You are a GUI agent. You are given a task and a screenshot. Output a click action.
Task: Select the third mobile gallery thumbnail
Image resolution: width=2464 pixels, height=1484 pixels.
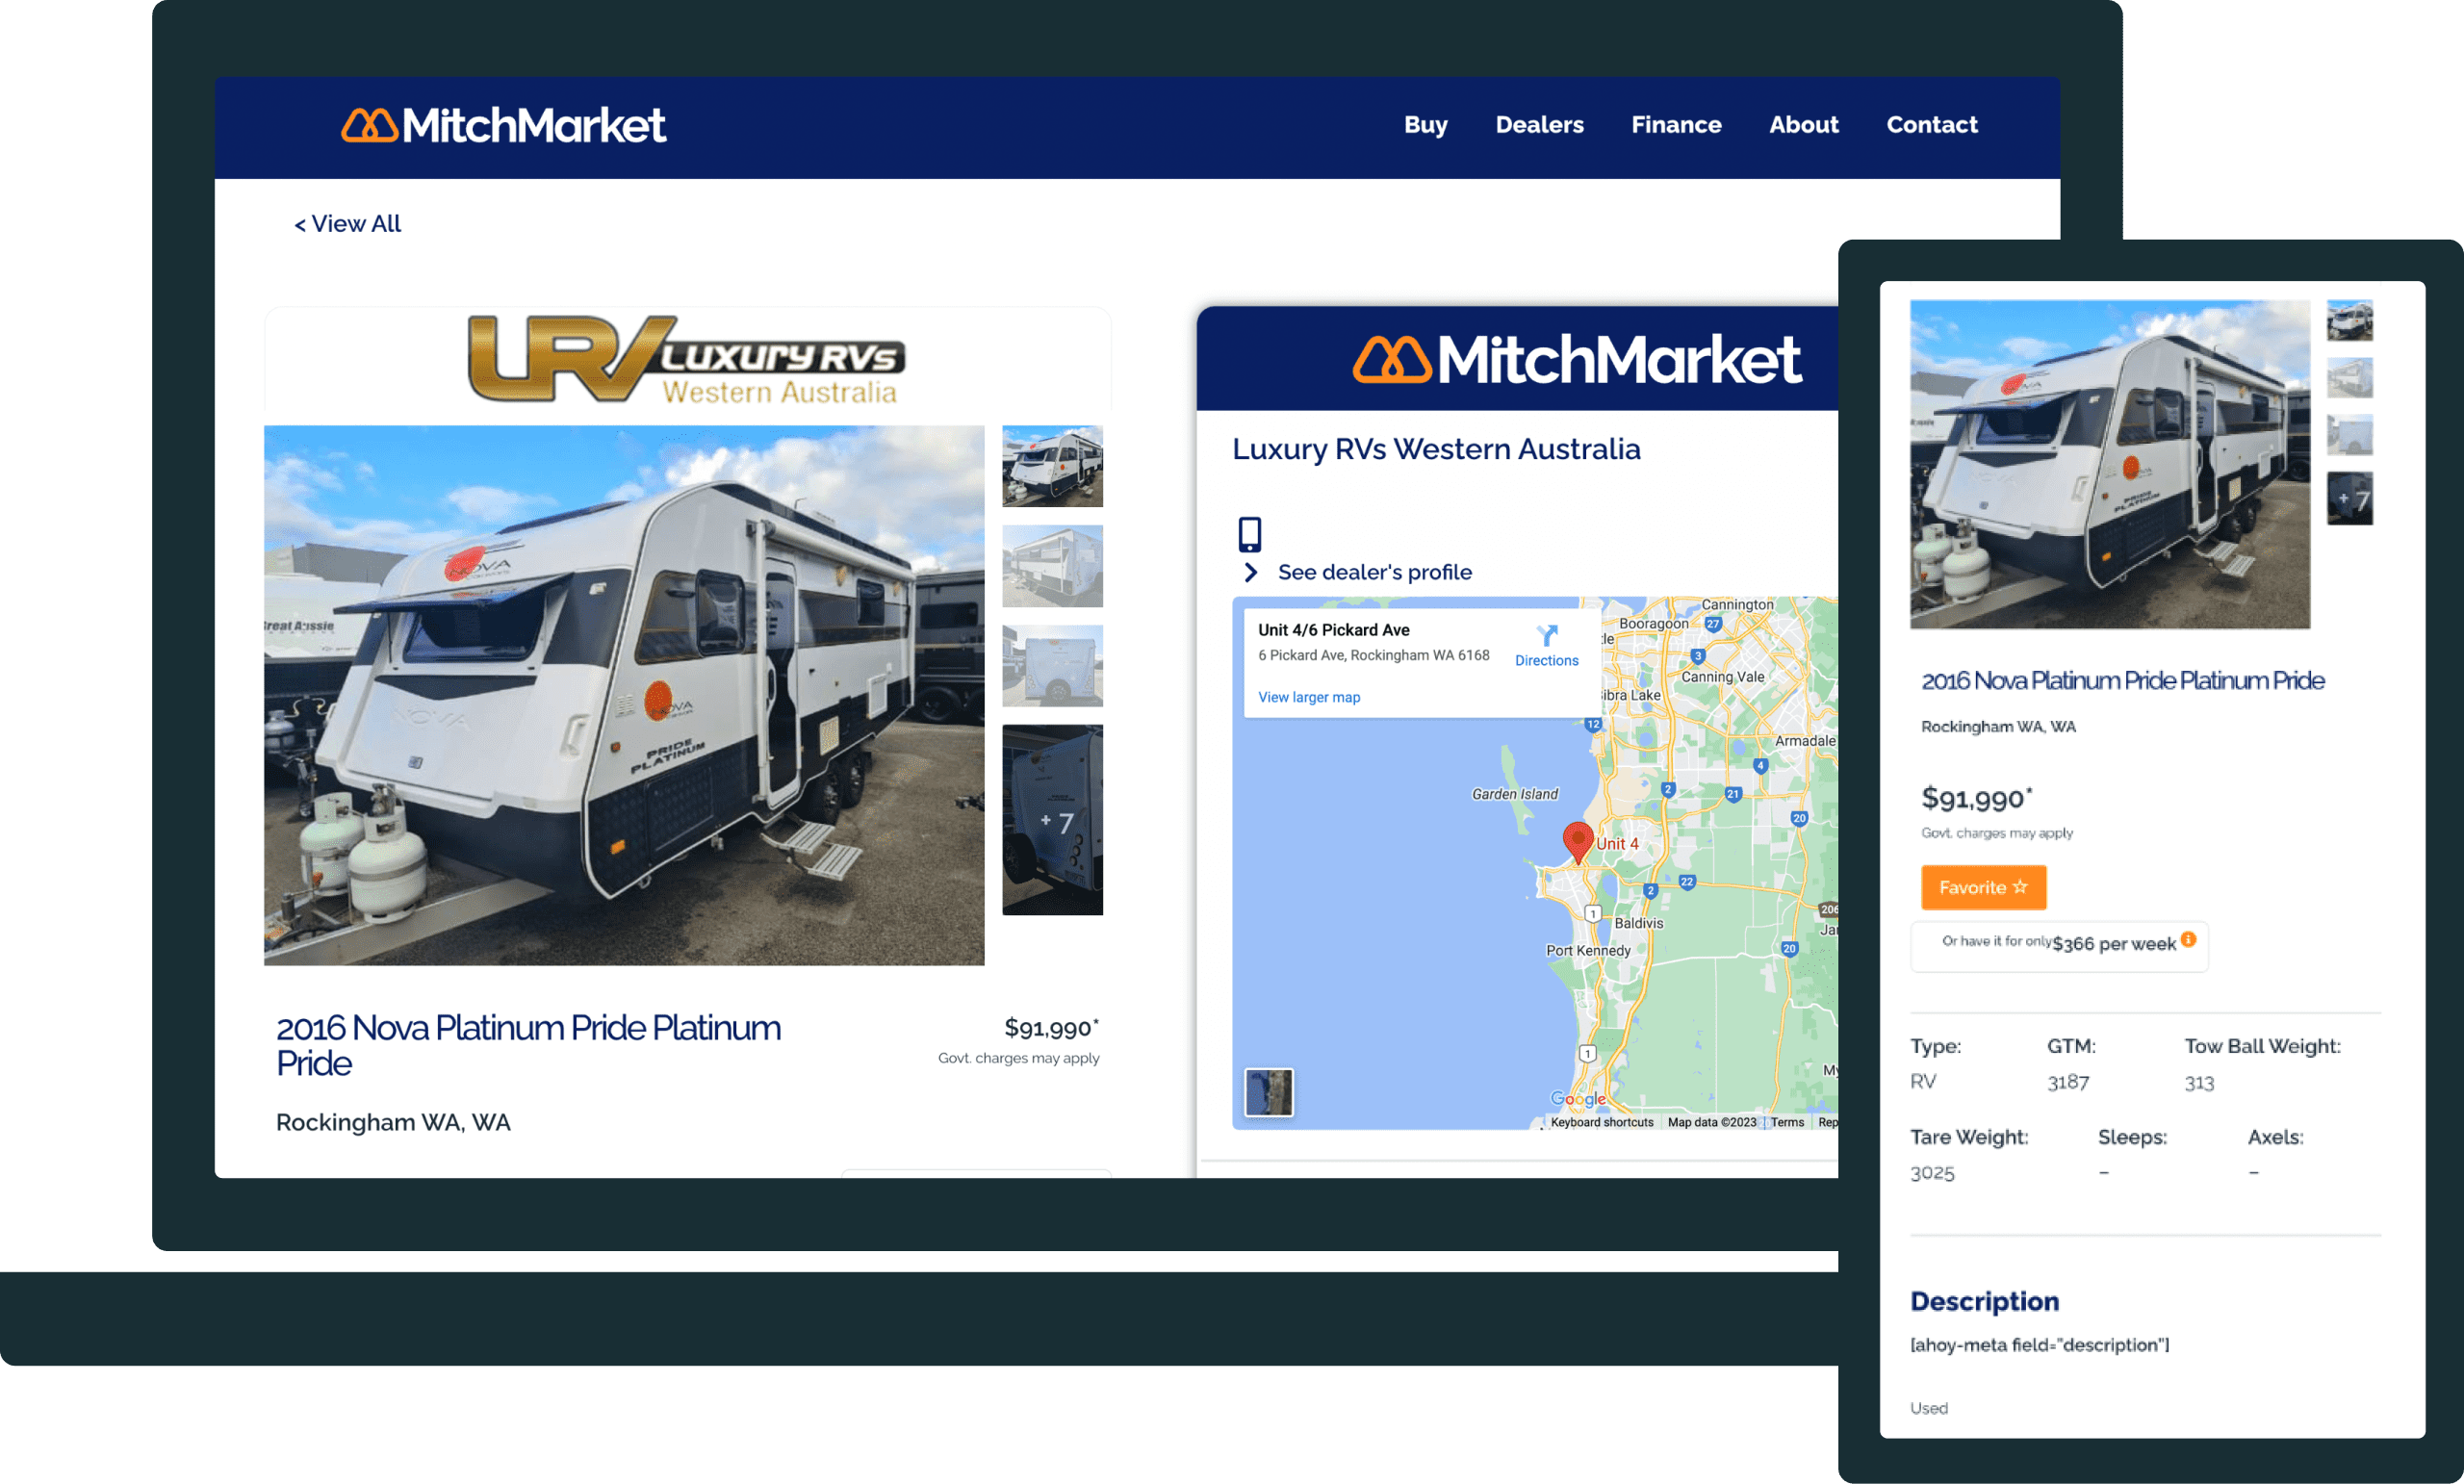coord(2349,435)
